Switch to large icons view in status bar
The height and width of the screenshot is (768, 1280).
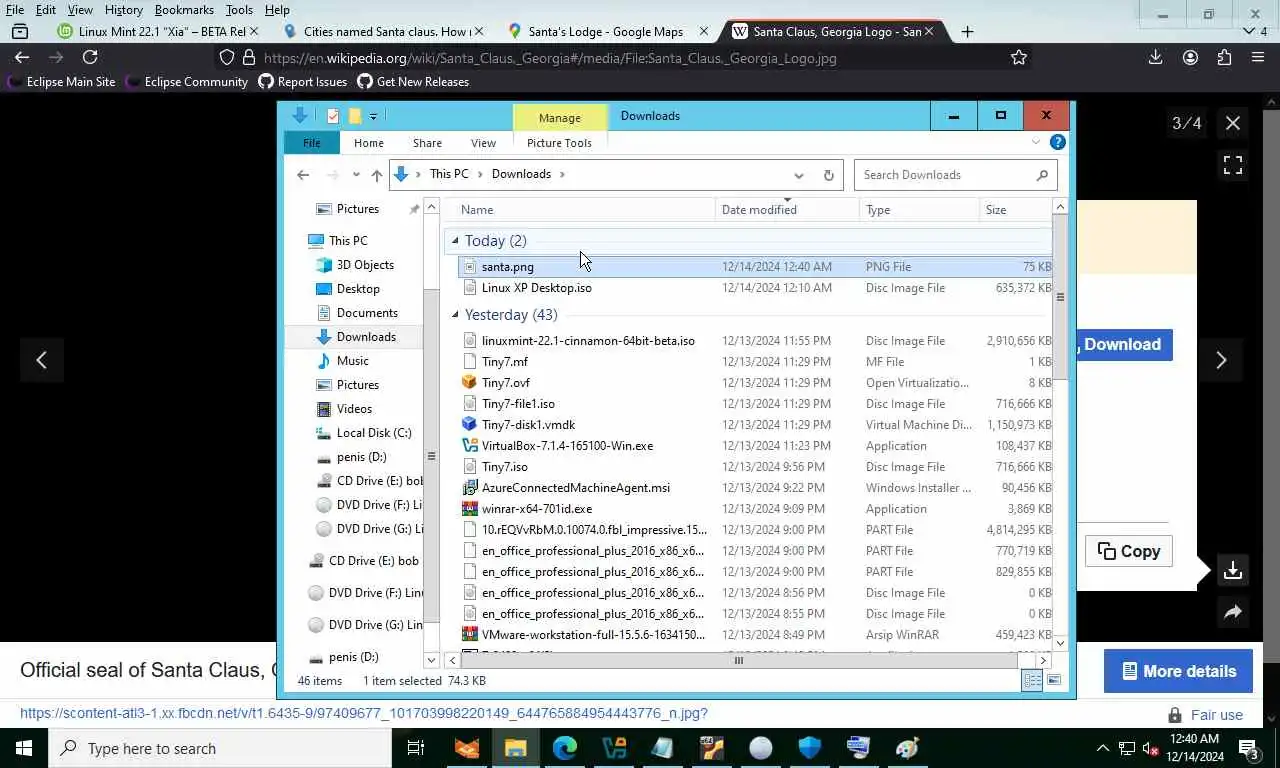pos(1053,681)
